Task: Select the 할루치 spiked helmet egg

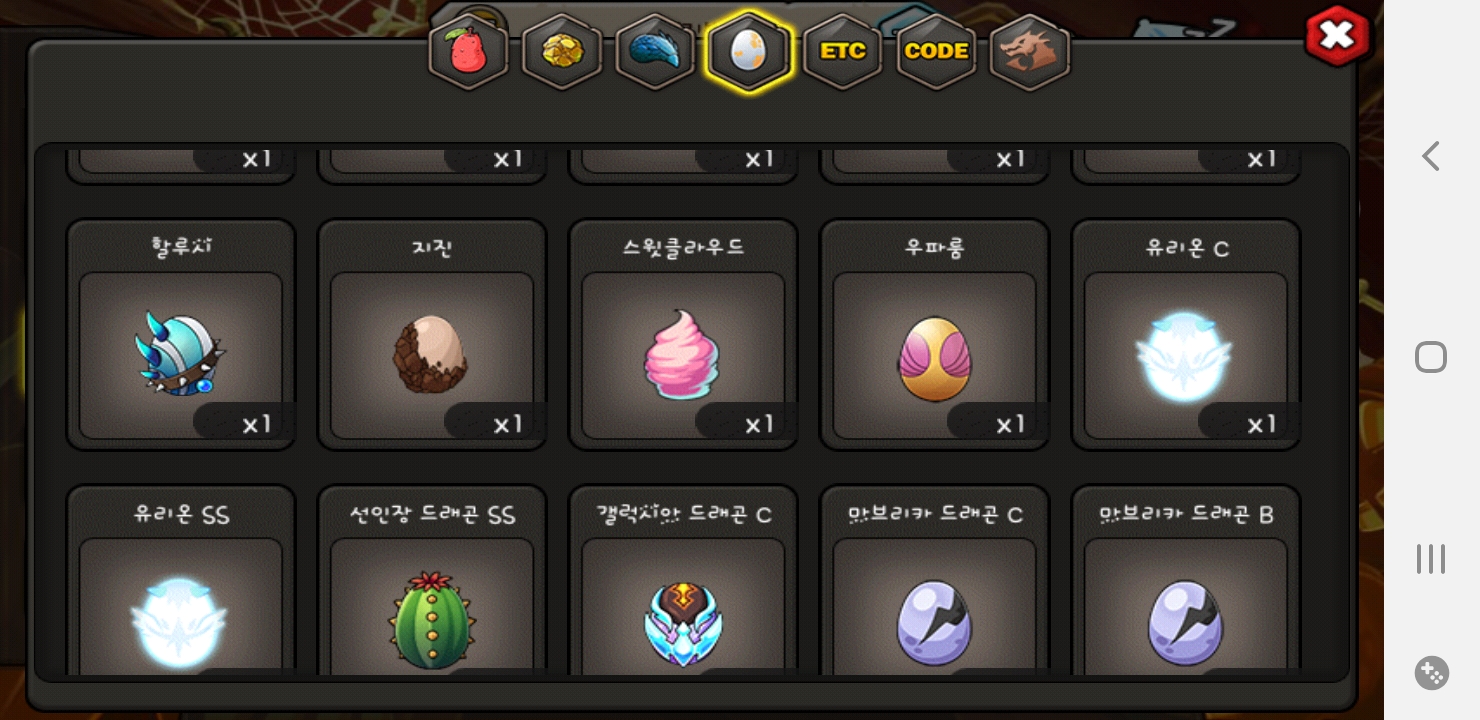Action: click(x=181, y=335)
